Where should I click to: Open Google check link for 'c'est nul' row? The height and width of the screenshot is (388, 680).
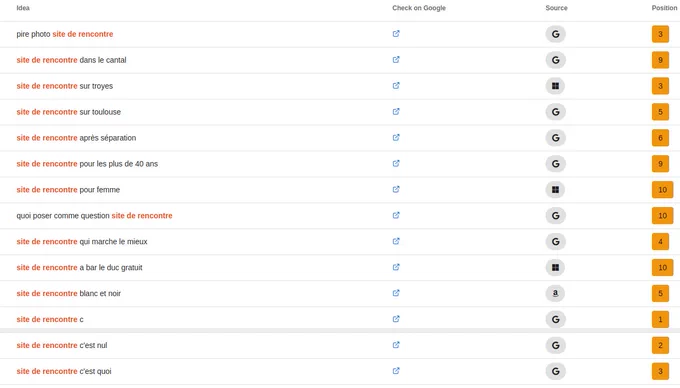point(396,345)
